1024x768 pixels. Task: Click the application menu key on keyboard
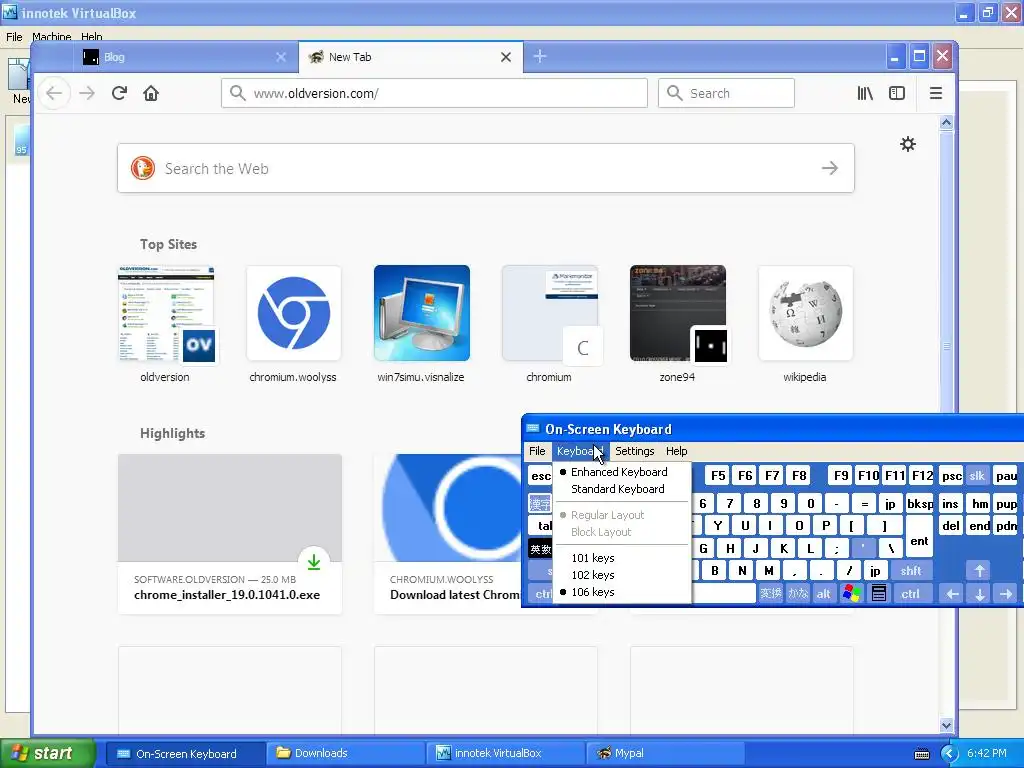point(879,593)
